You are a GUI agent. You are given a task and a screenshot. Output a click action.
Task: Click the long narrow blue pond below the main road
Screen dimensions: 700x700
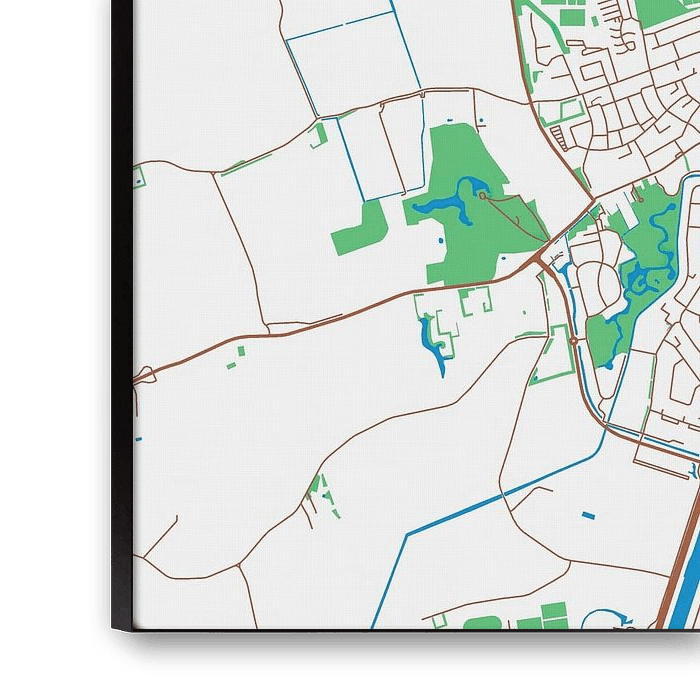[x=436, y=345]
